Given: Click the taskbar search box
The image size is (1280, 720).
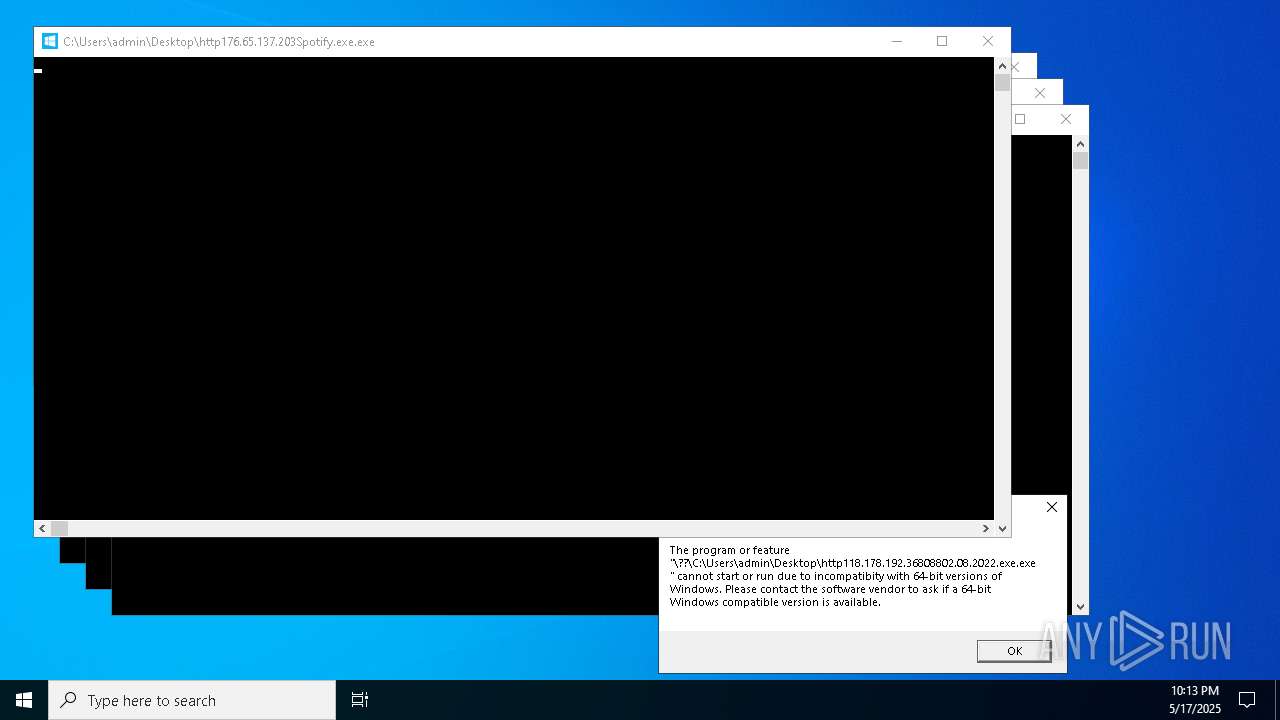Looking at the screenshot, I should pyautogui.click(x=192, y=700).
